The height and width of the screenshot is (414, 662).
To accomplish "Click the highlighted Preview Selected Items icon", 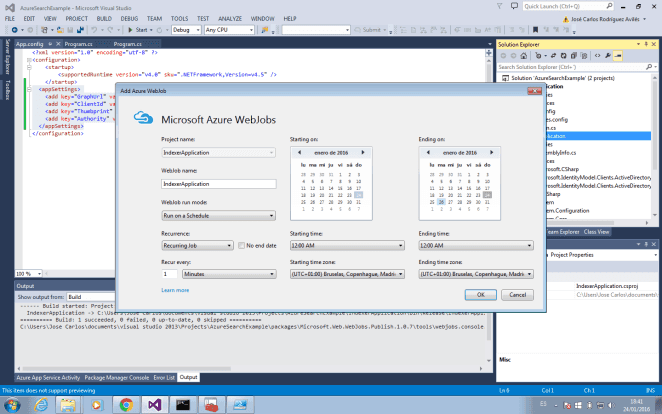I will click(618, 56).
